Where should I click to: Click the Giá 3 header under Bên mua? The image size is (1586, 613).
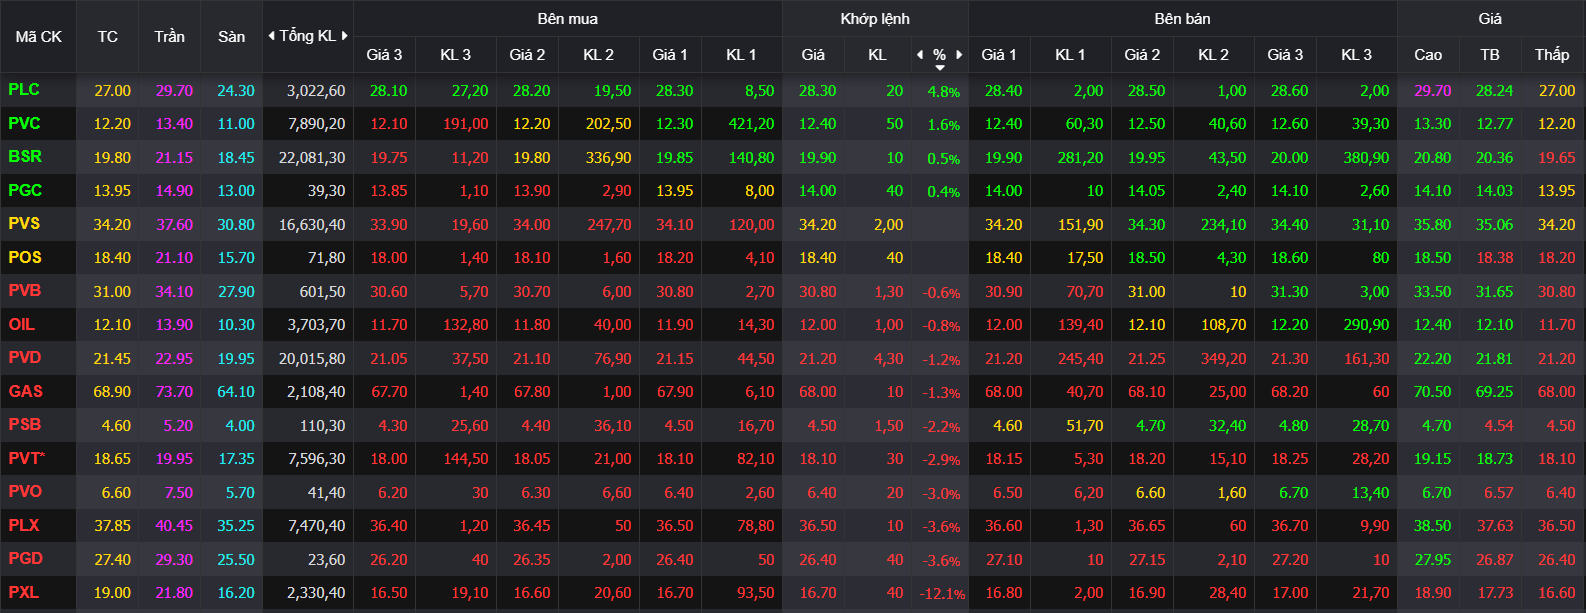tap(384, 55)
